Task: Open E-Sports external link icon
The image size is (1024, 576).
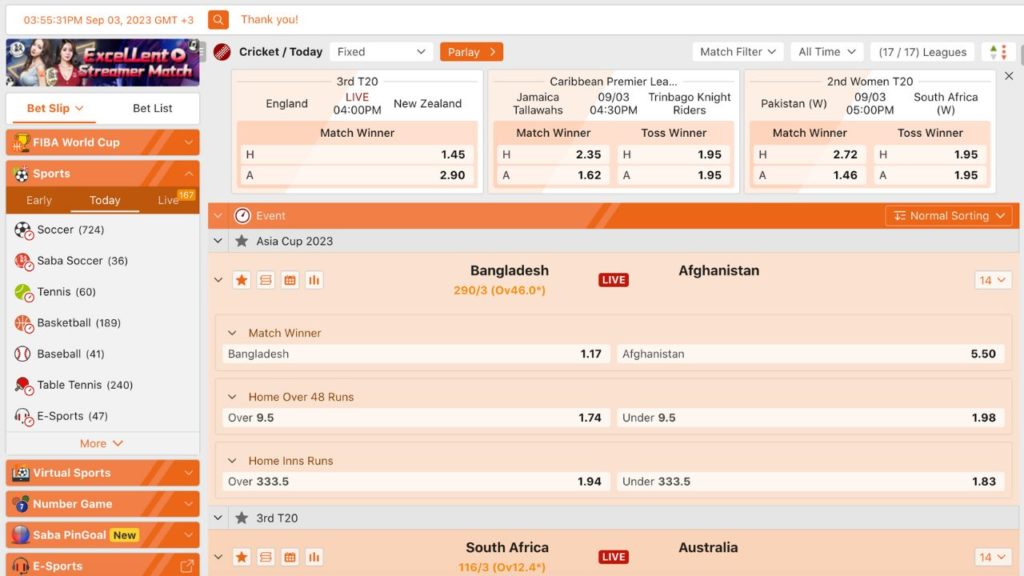Action: pos(187,566)
